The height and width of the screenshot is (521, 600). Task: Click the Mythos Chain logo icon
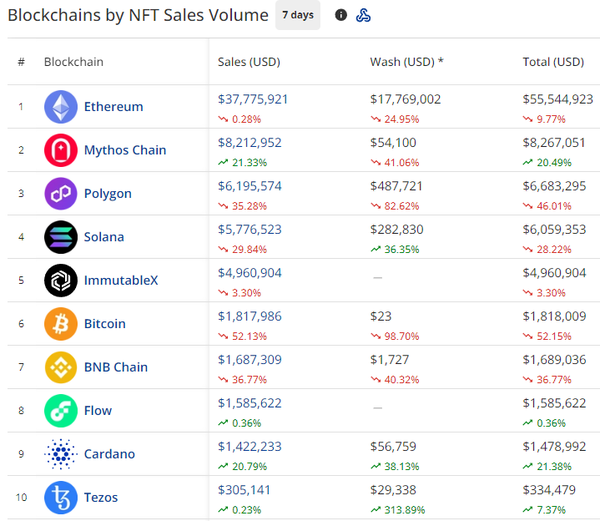61,150
